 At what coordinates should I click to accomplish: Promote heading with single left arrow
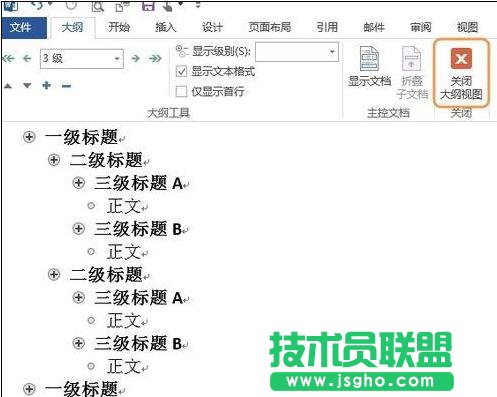click(27, 59)
